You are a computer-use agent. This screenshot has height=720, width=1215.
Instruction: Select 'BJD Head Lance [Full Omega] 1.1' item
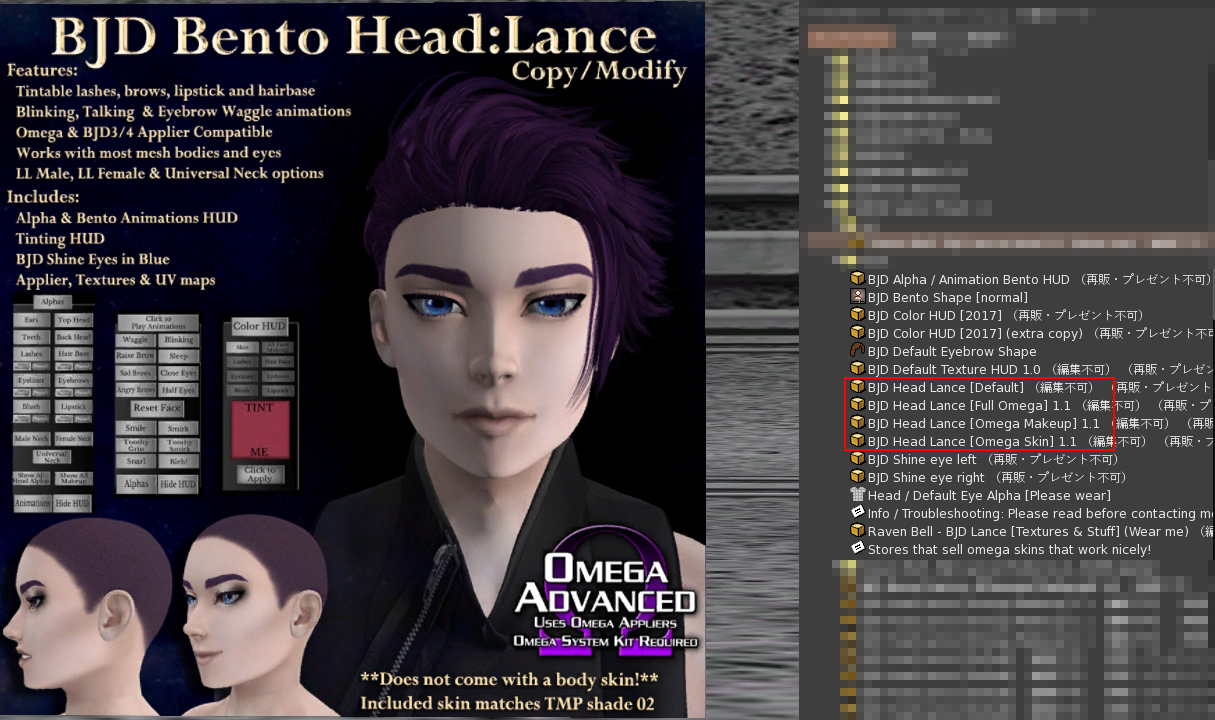1032,405
